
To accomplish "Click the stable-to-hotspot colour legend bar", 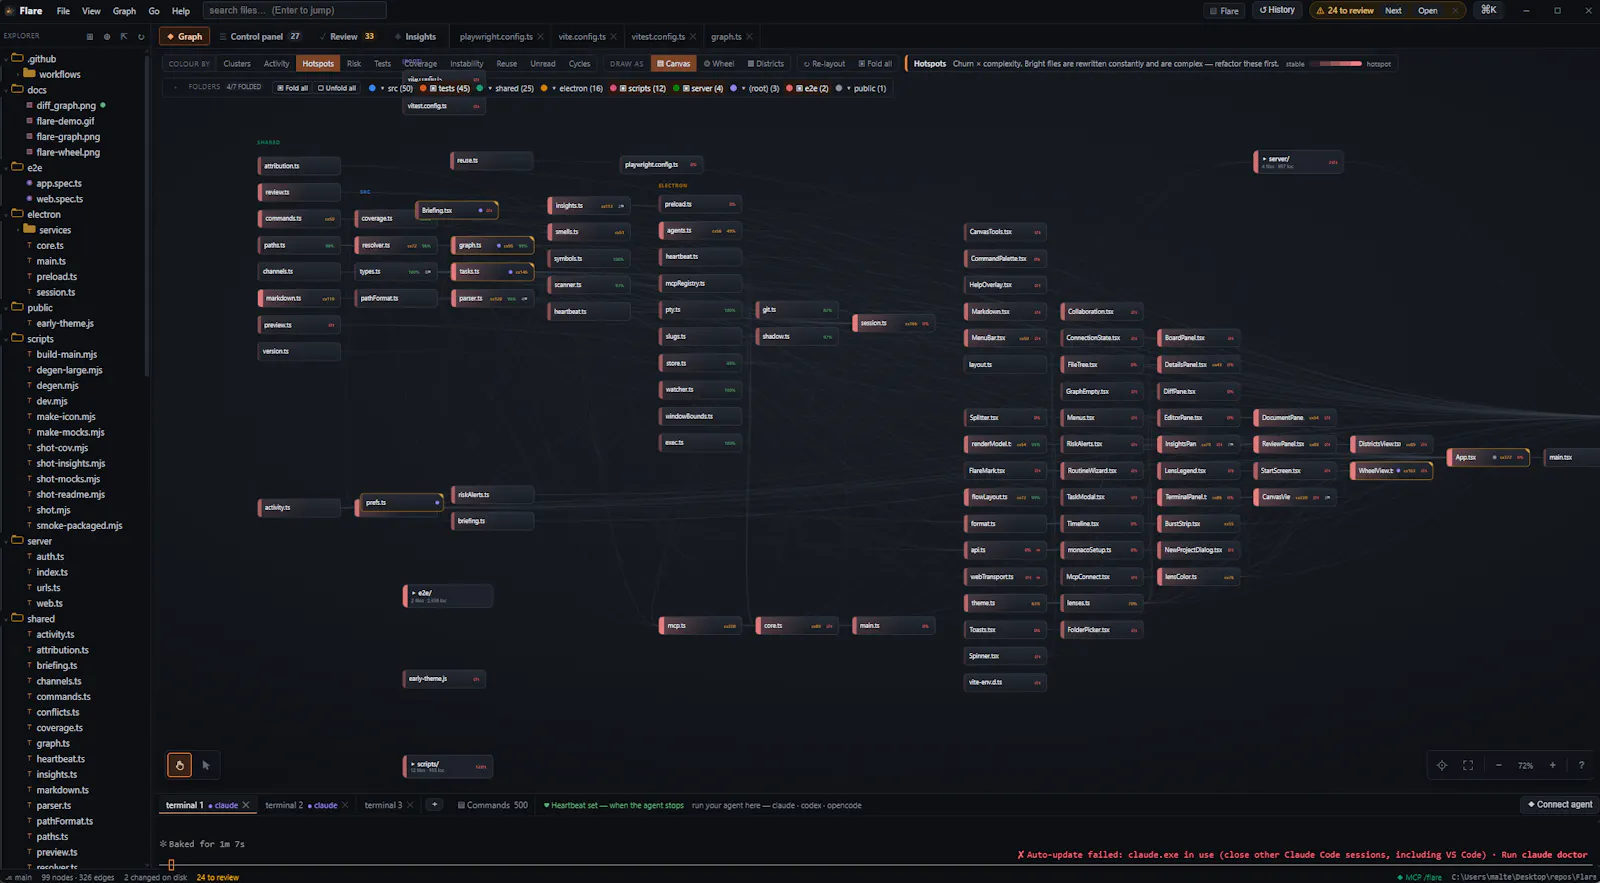I will point(1337,64).
